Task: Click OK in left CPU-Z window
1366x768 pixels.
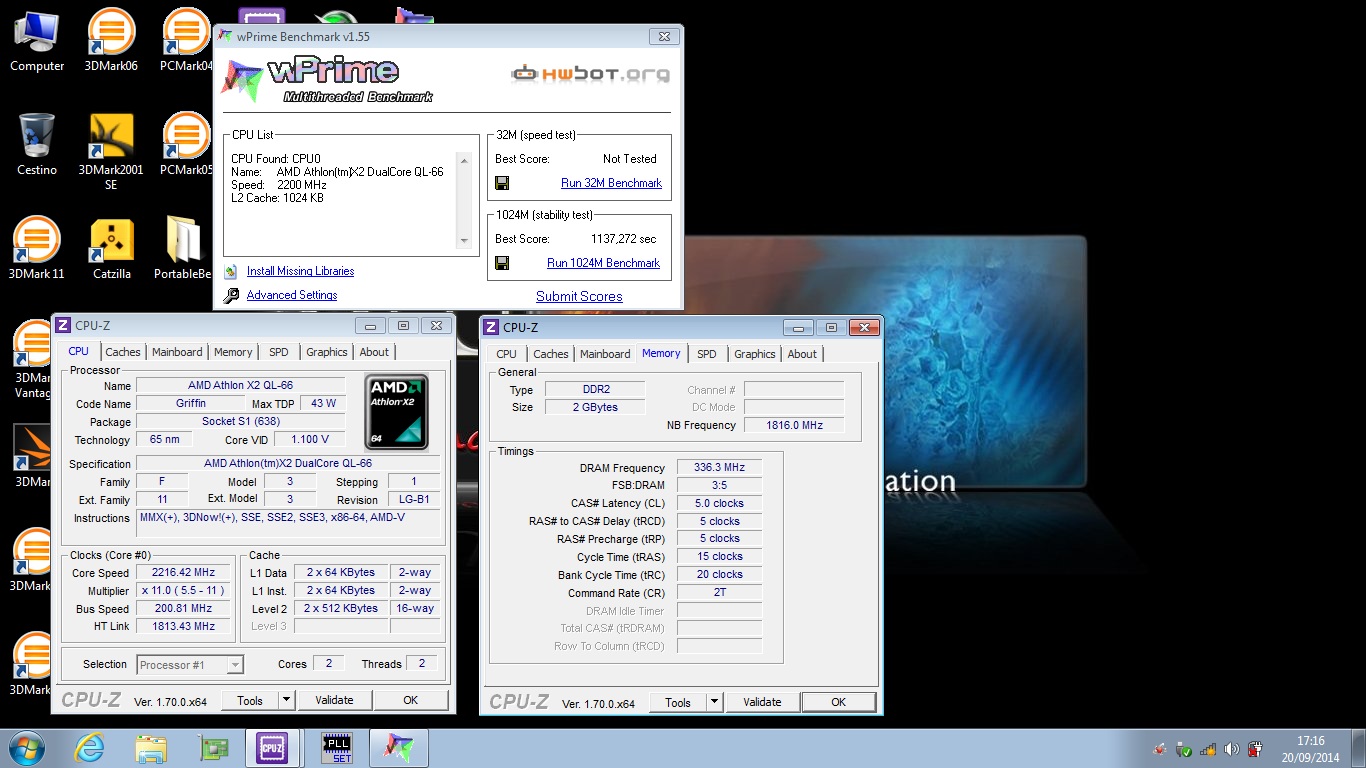Action: (410, 700)
